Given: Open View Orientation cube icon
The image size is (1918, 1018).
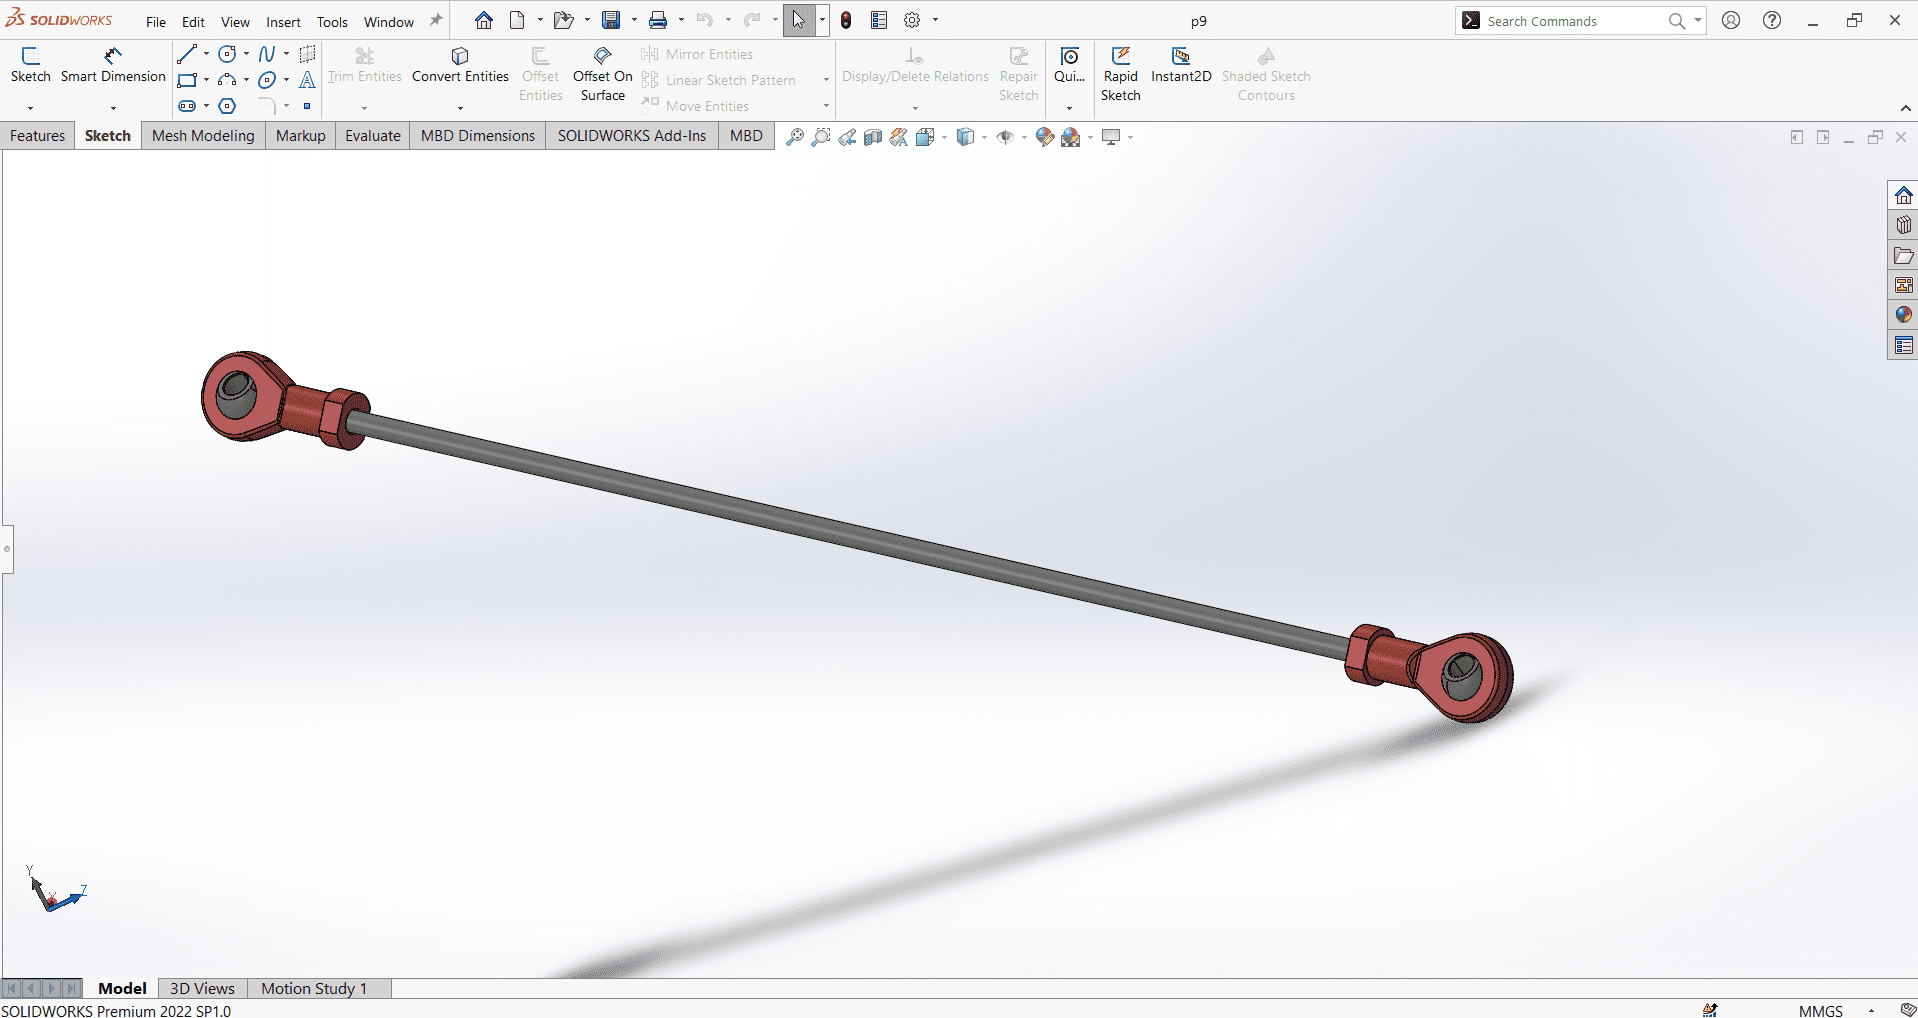Looking at the screenshot, I should point(925,137).
